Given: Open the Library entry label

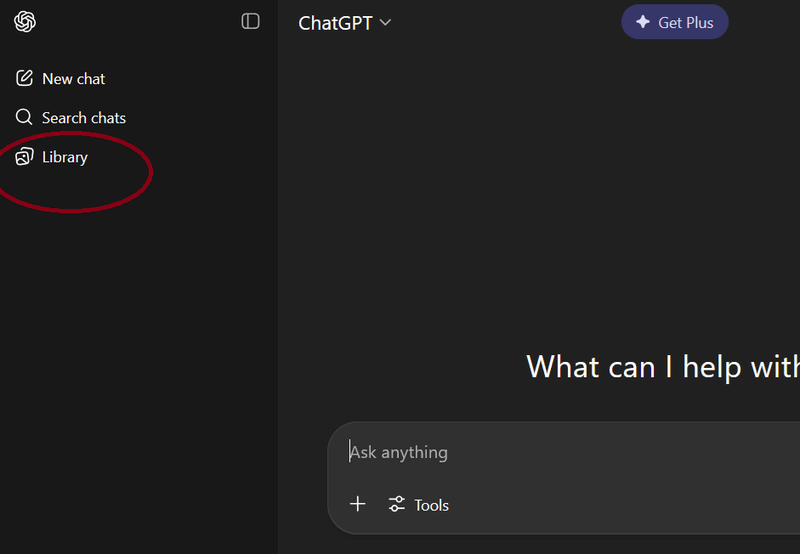Looking at the screenshot, I should click(x=65, y=157).
